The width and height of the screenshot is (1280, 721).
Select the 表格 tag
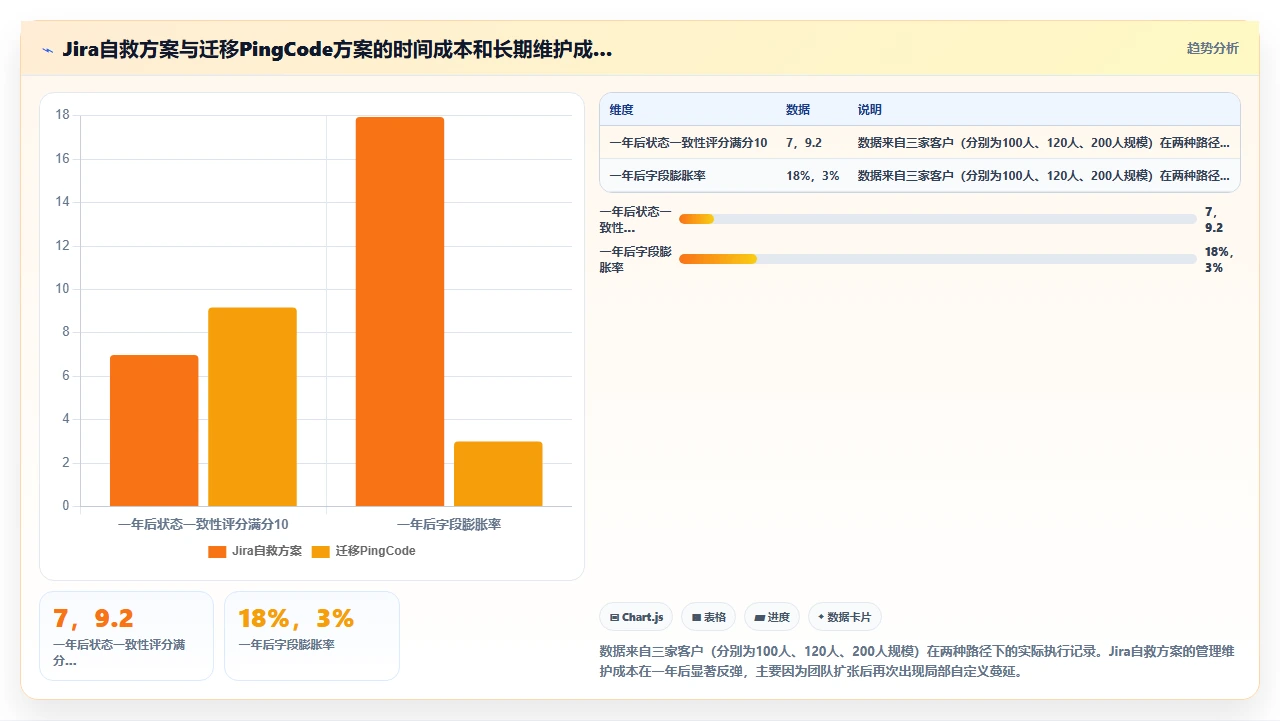tap(709, 617)
